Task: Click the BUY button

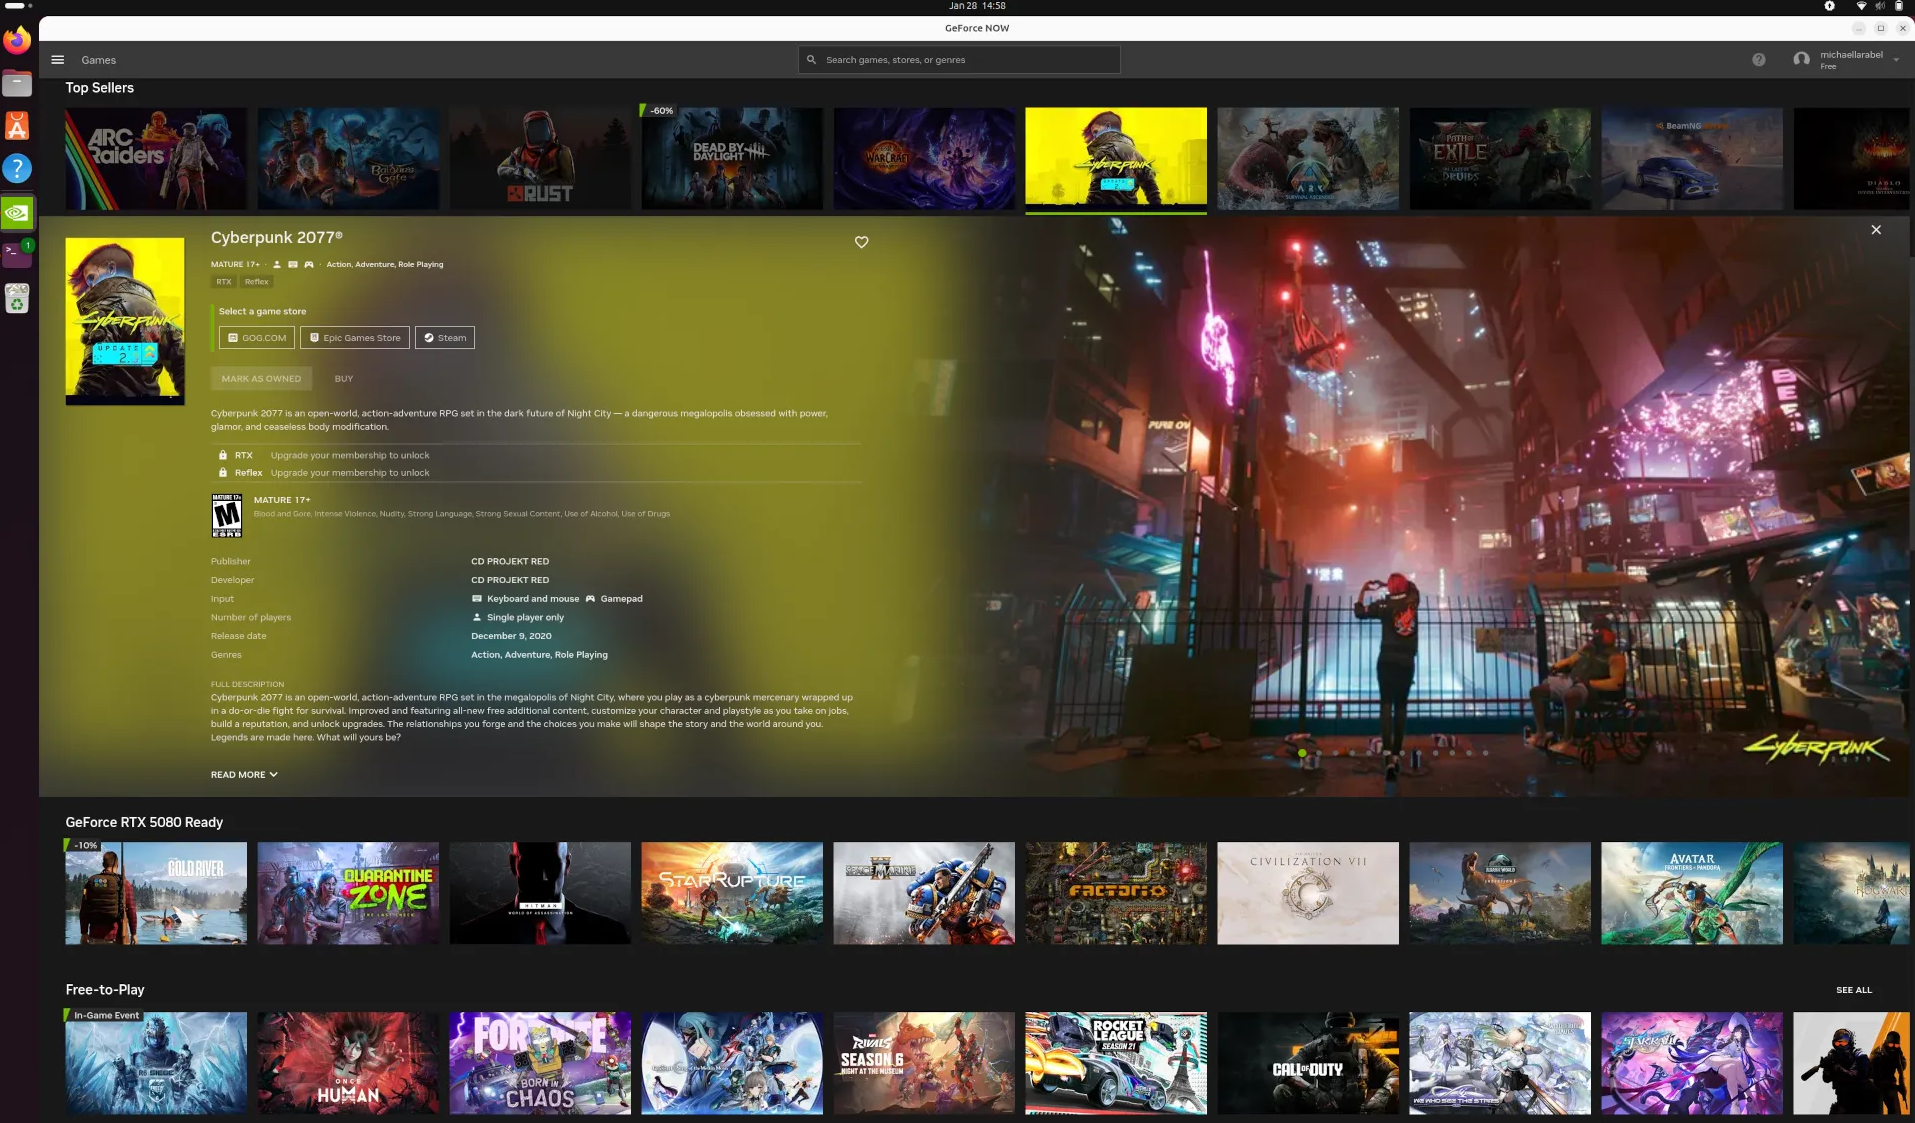Action: pyautogui.click(x=344, y=379)
